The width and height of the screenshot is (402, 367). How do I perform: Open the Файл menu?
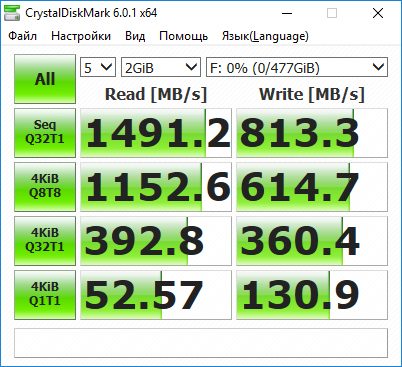[x=22, y=36]
